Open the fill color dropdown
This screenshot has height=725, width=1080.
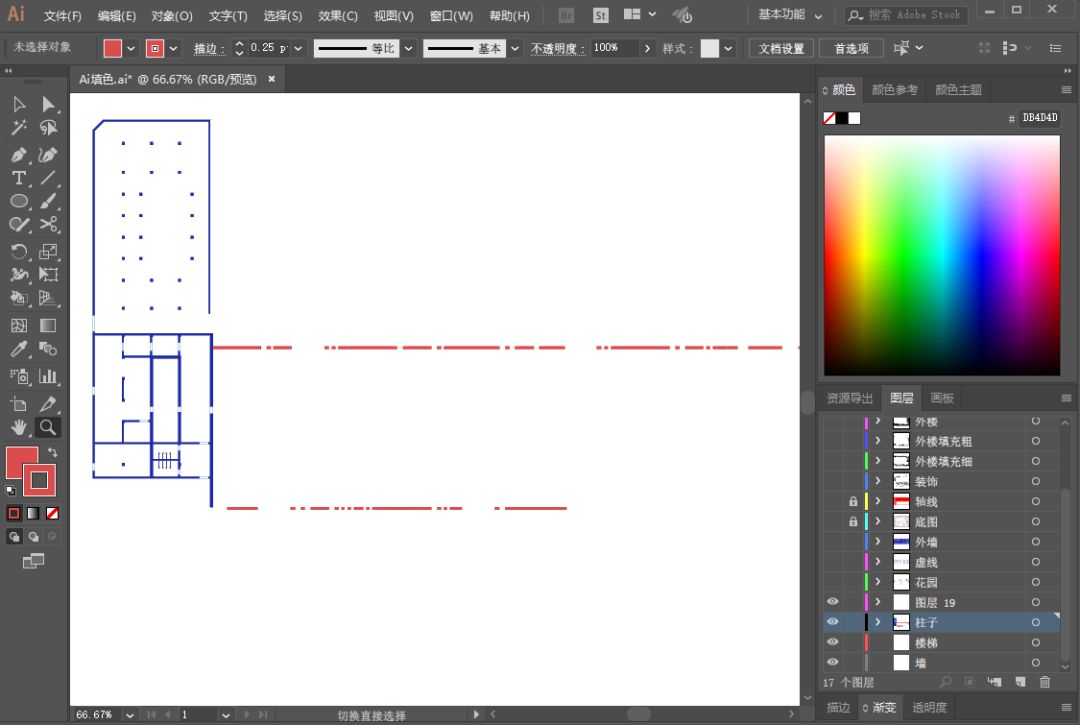pyautogui.click(x=131, y=48)
